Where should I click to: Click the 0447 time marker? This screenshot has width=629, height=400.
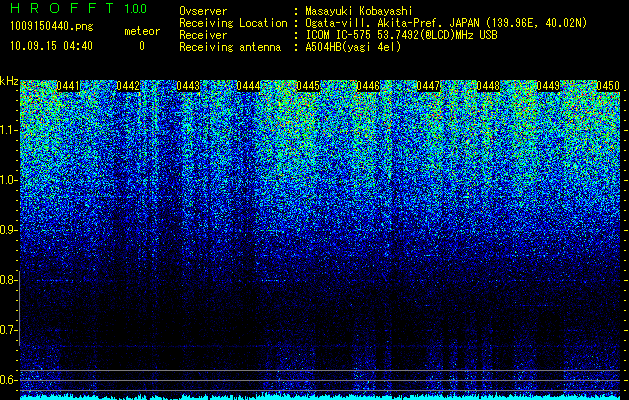click(428, 86)
